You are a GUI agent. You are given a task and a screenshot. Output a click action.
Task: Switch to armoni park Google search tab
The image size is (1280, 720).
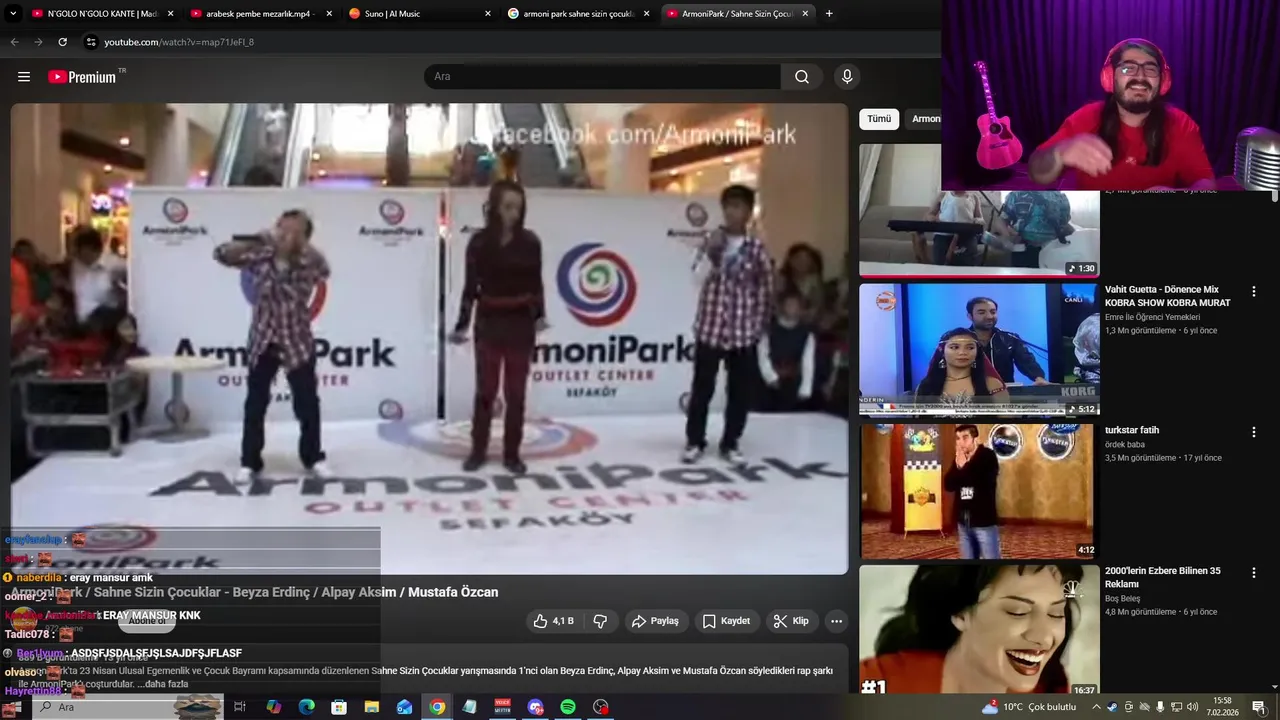pyautogui.click(x=578, y=14)
